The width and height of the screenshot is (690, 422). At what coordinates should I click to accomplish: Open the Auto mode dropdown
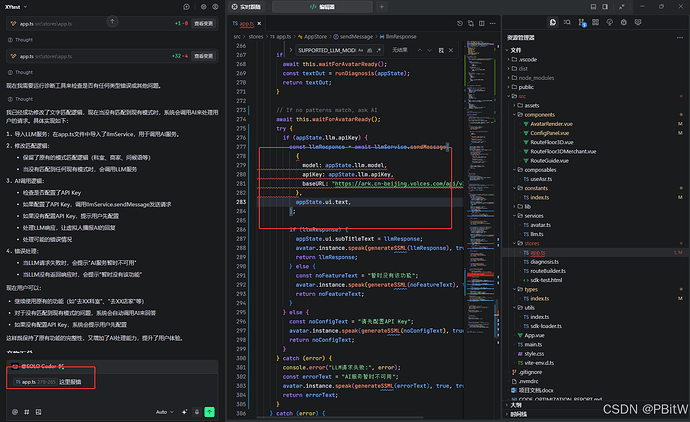(164, 411)
